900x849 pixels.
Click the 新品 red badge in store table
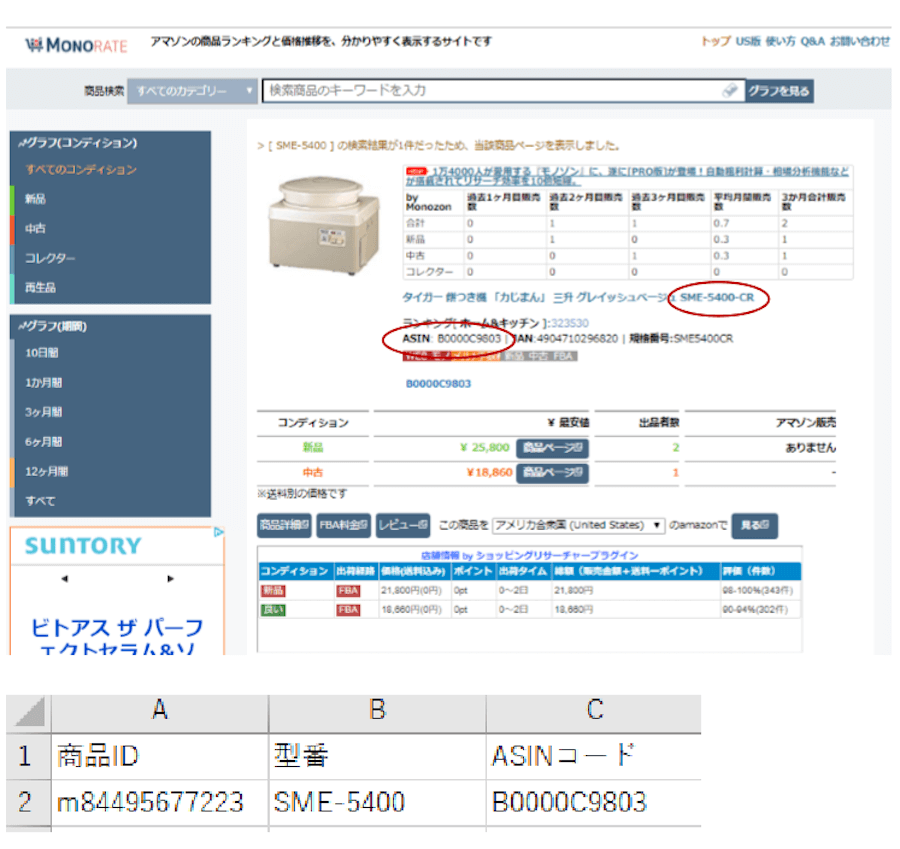pyautogui.click(x=273, y=591)
